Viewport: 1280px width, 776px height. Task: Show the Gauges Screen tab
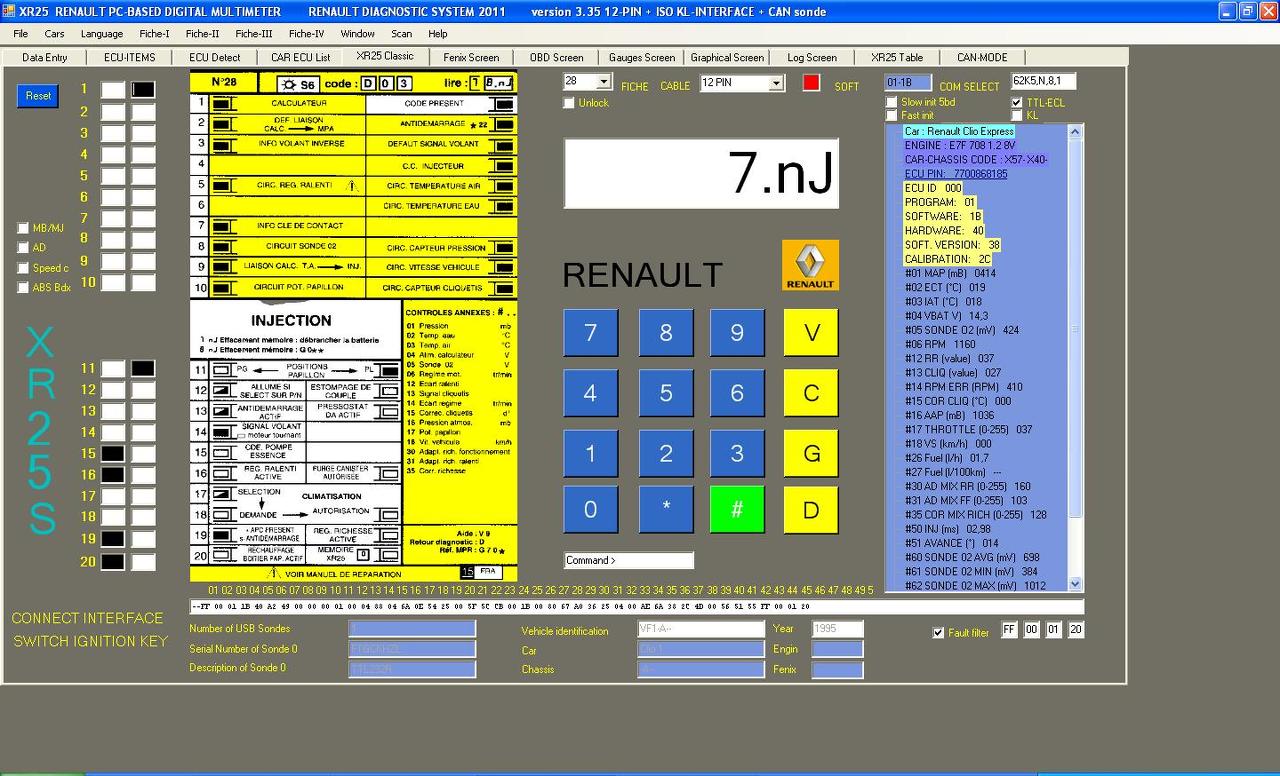coord(642,58)
